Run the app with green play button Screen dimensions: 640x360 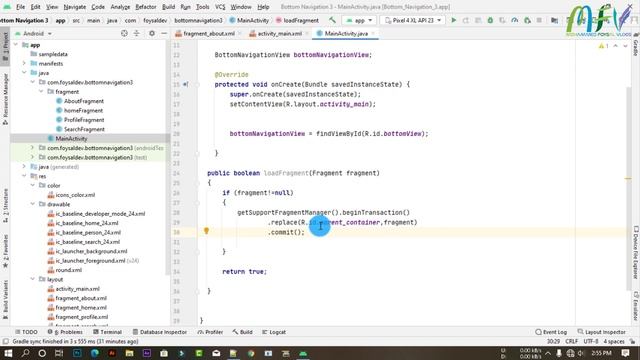(453, 20)
